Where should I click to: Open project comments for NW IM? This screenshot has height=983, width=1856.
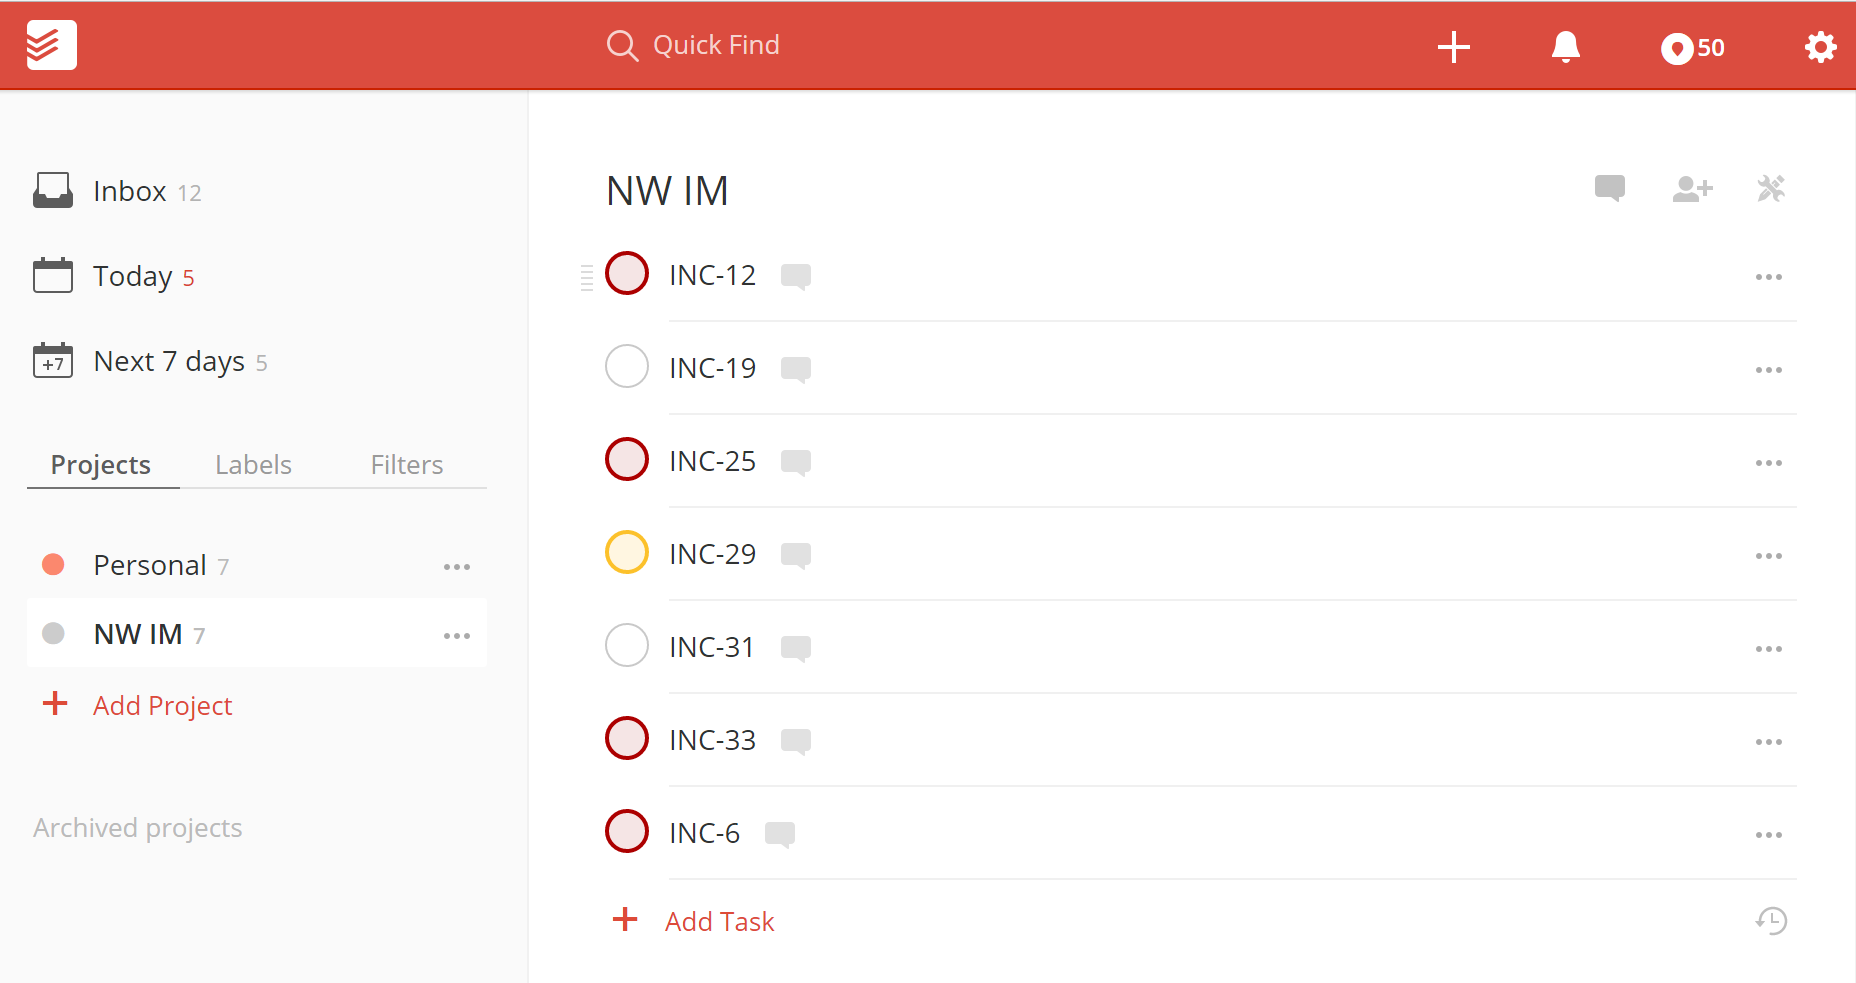[x=1609, y=188]
